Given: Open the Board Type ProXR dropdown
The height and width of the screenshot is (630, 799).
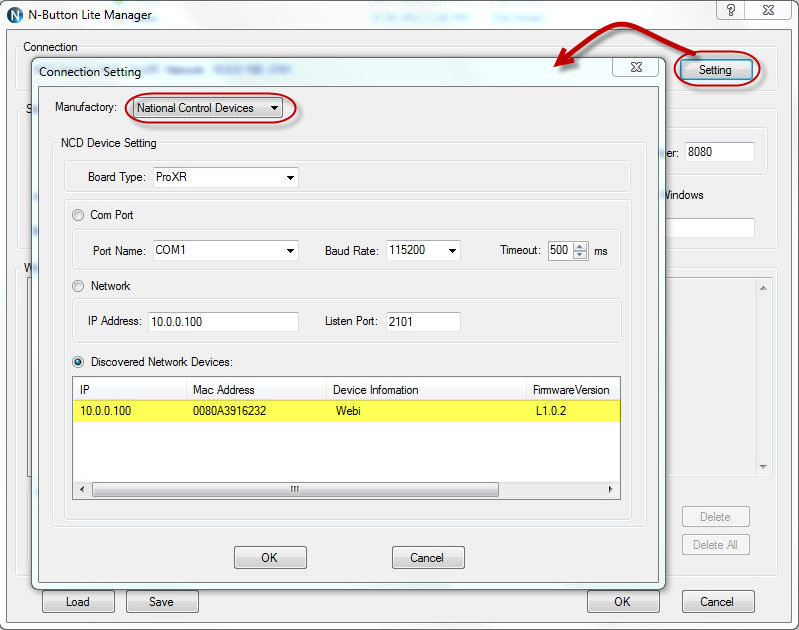Looking at the screenshot, I should (226, 177).
